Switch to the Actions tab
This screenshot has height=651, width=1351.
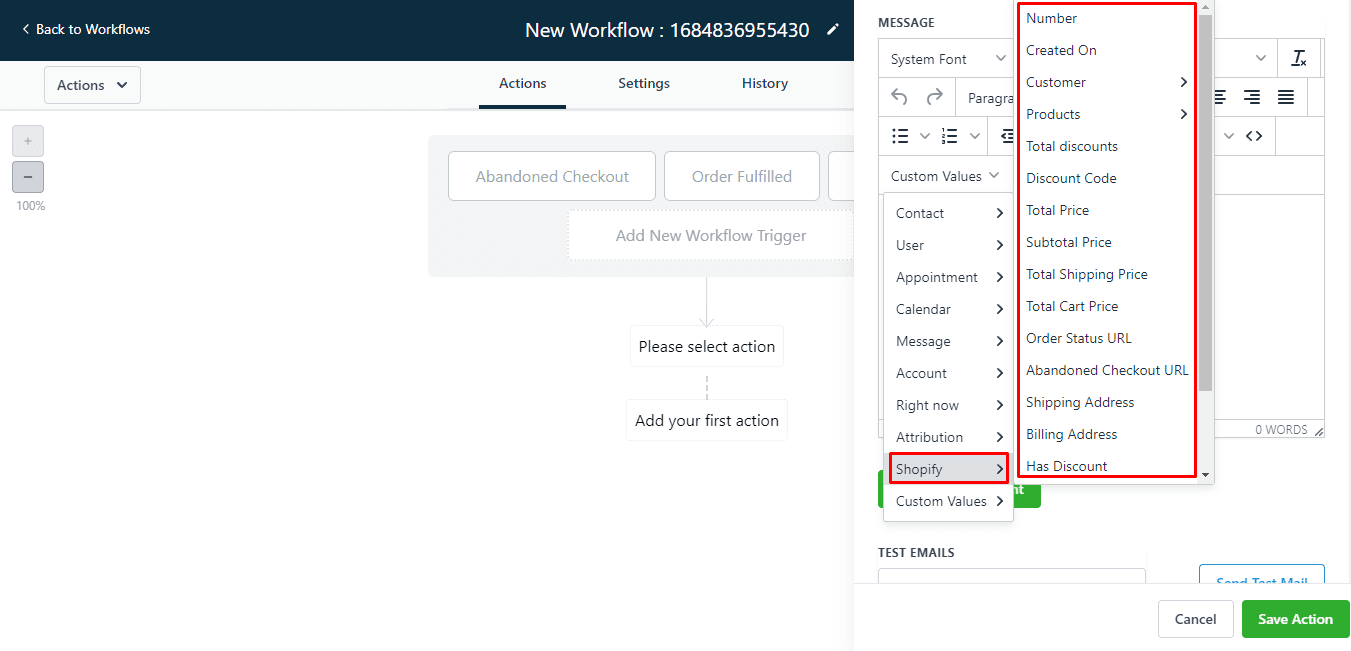pyautogui.click(x=522, y=84)
